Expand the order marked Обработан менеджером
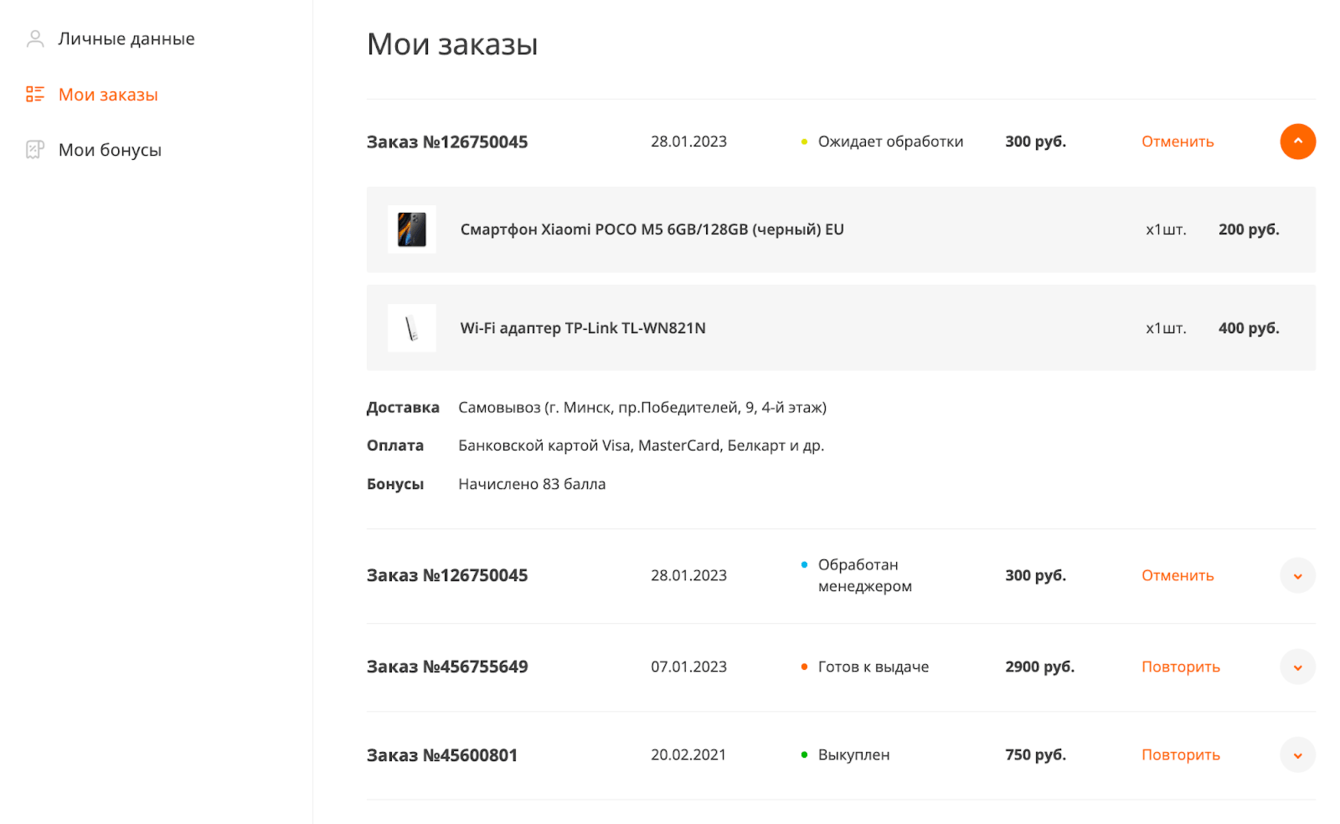The height and width of the screenshot is (824, 1340). point(1297,576)
